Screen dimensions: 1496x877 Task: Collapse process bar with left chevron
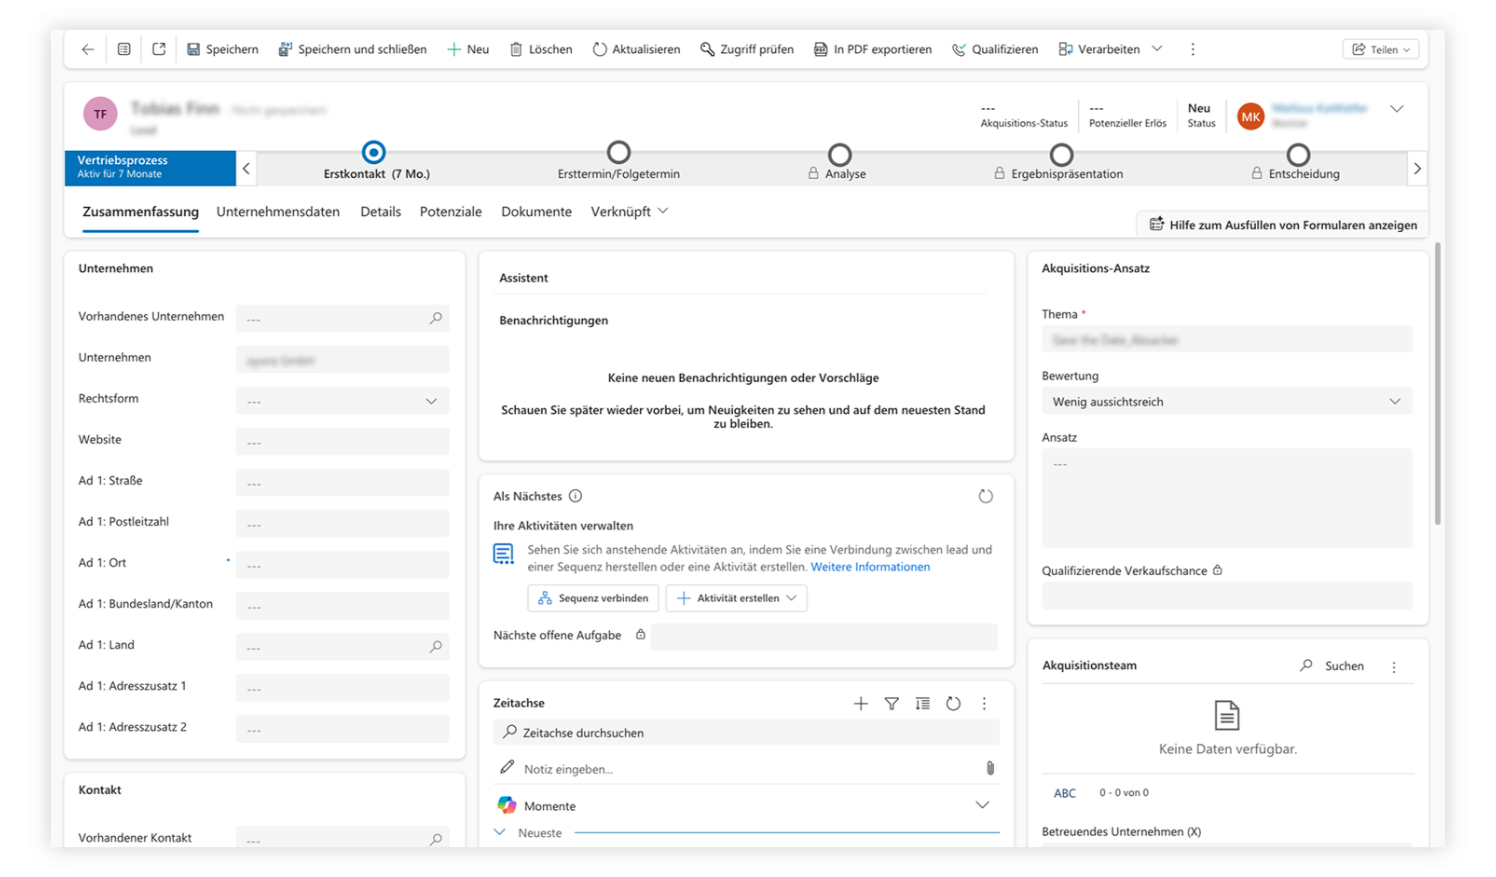(246, 169)
